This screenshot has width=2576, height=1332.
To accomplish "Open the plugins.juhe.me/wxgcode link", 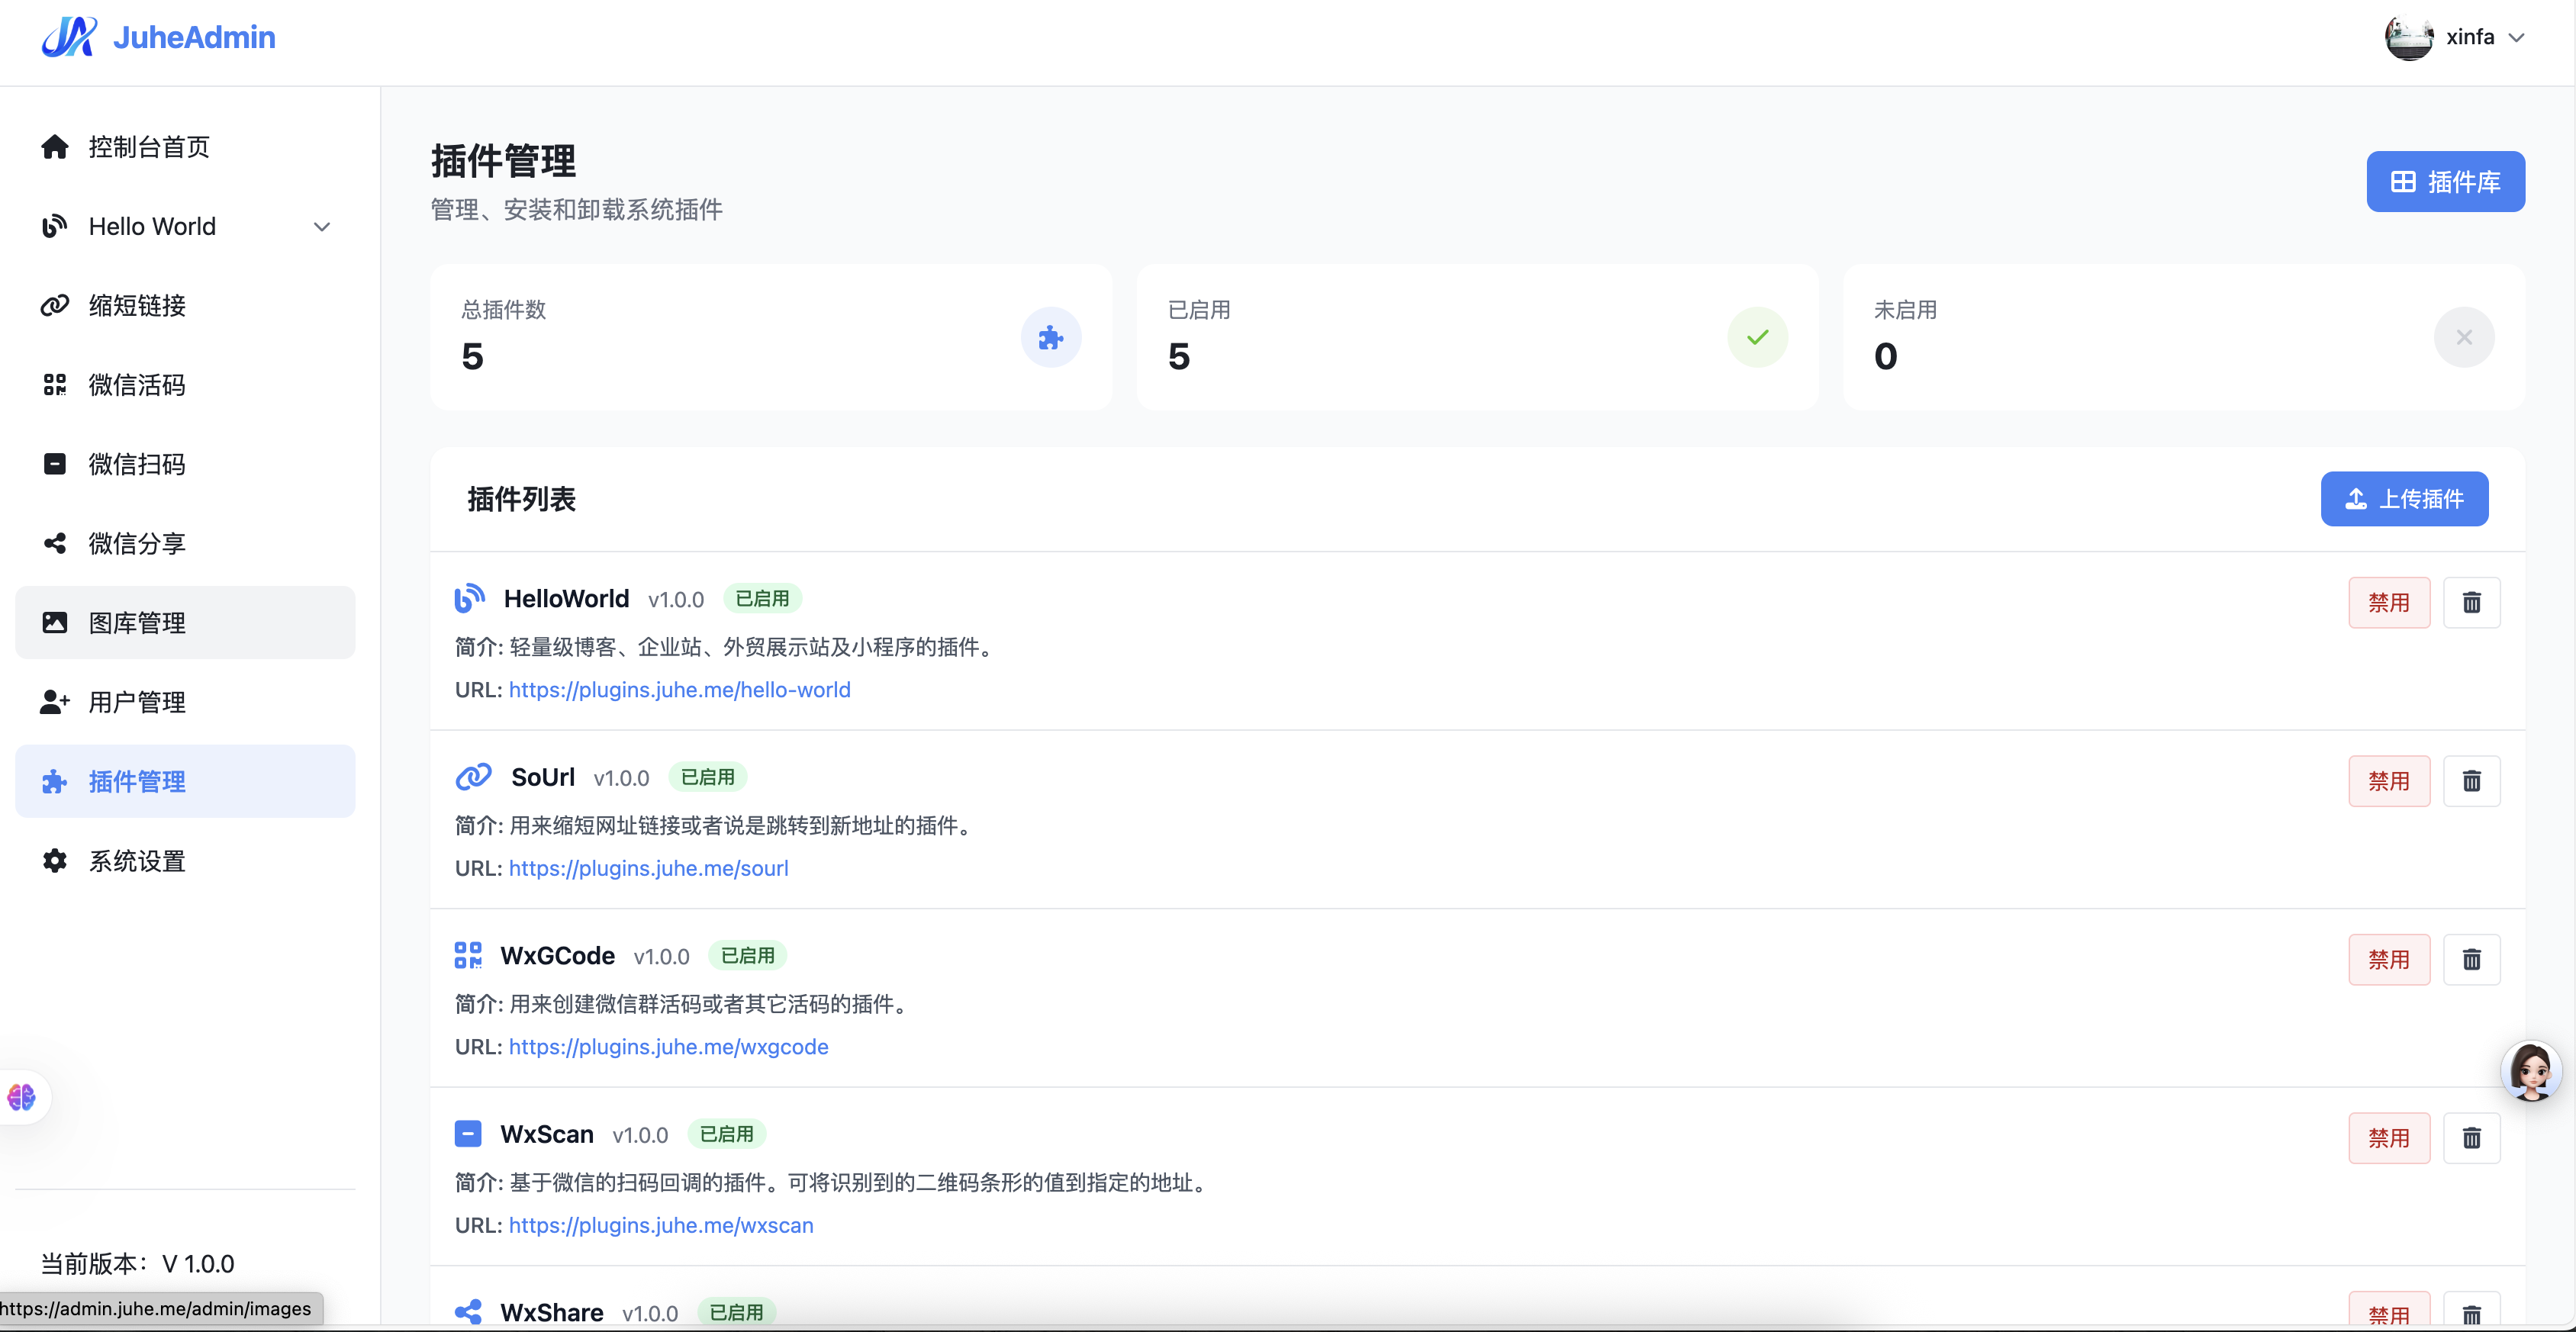I will coord(669,1047).
